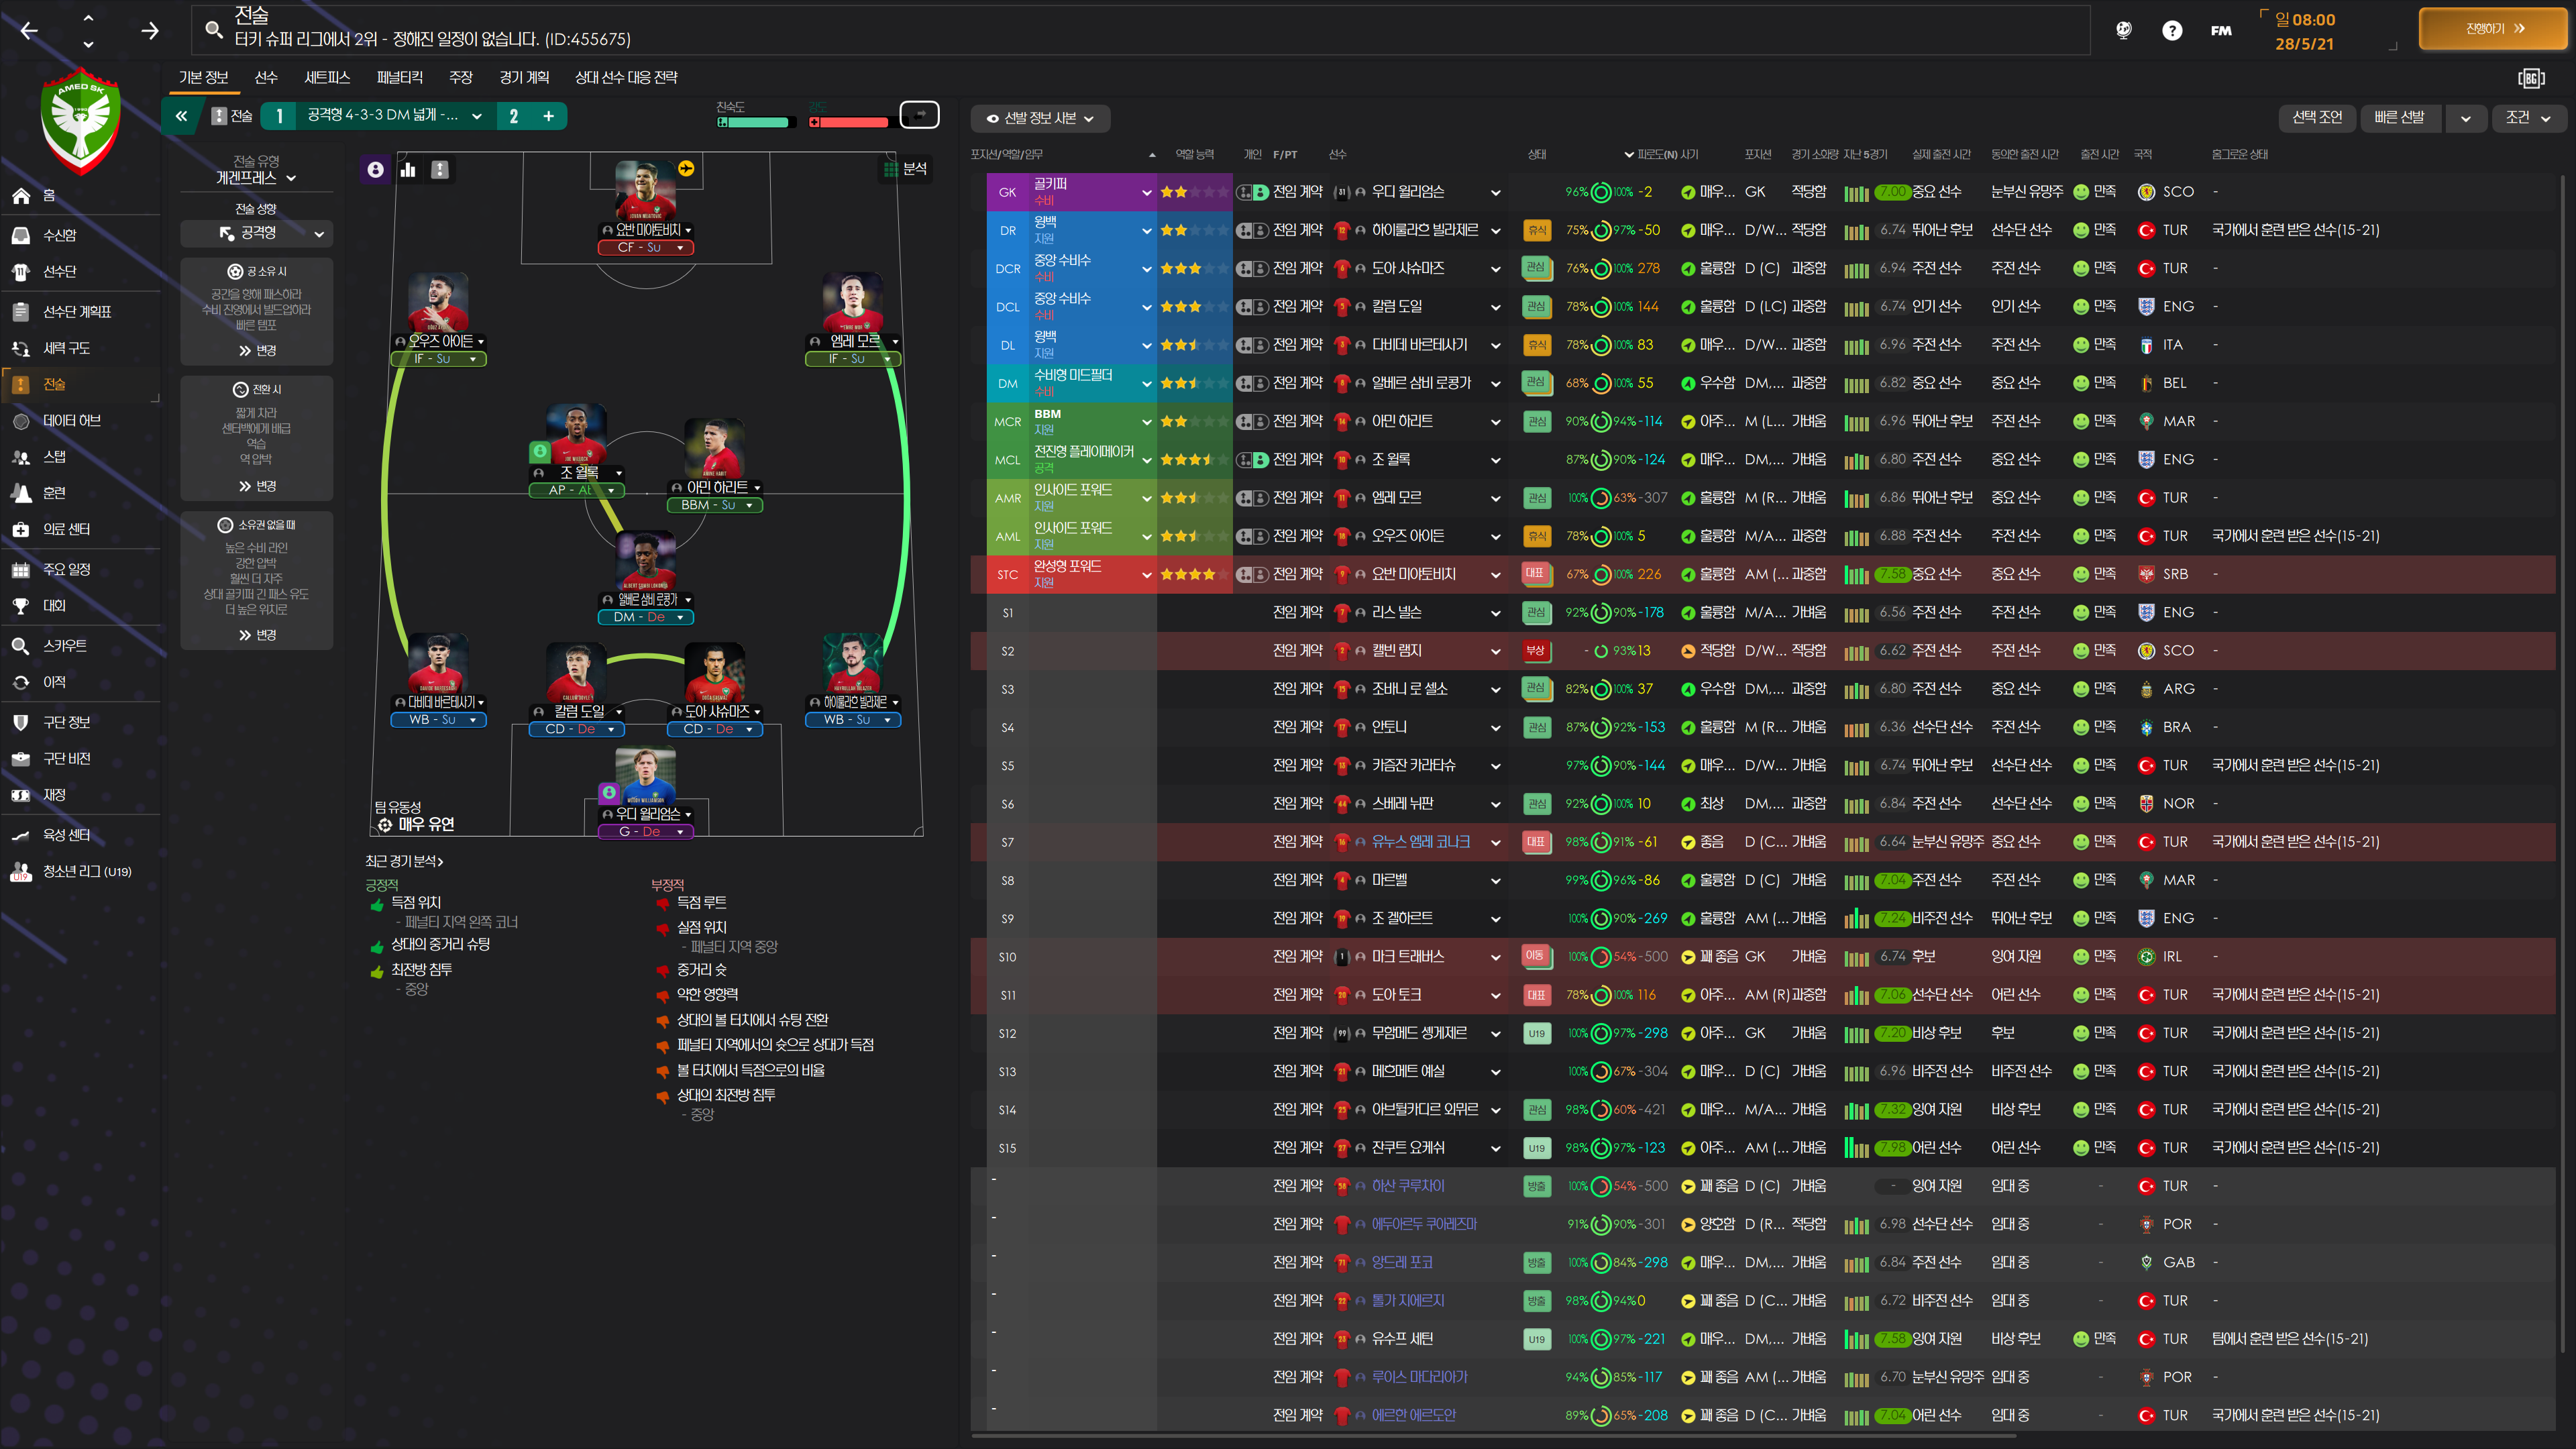Click the Amed SK club badge
The image size is (2576, 1449).
(81, 121)
